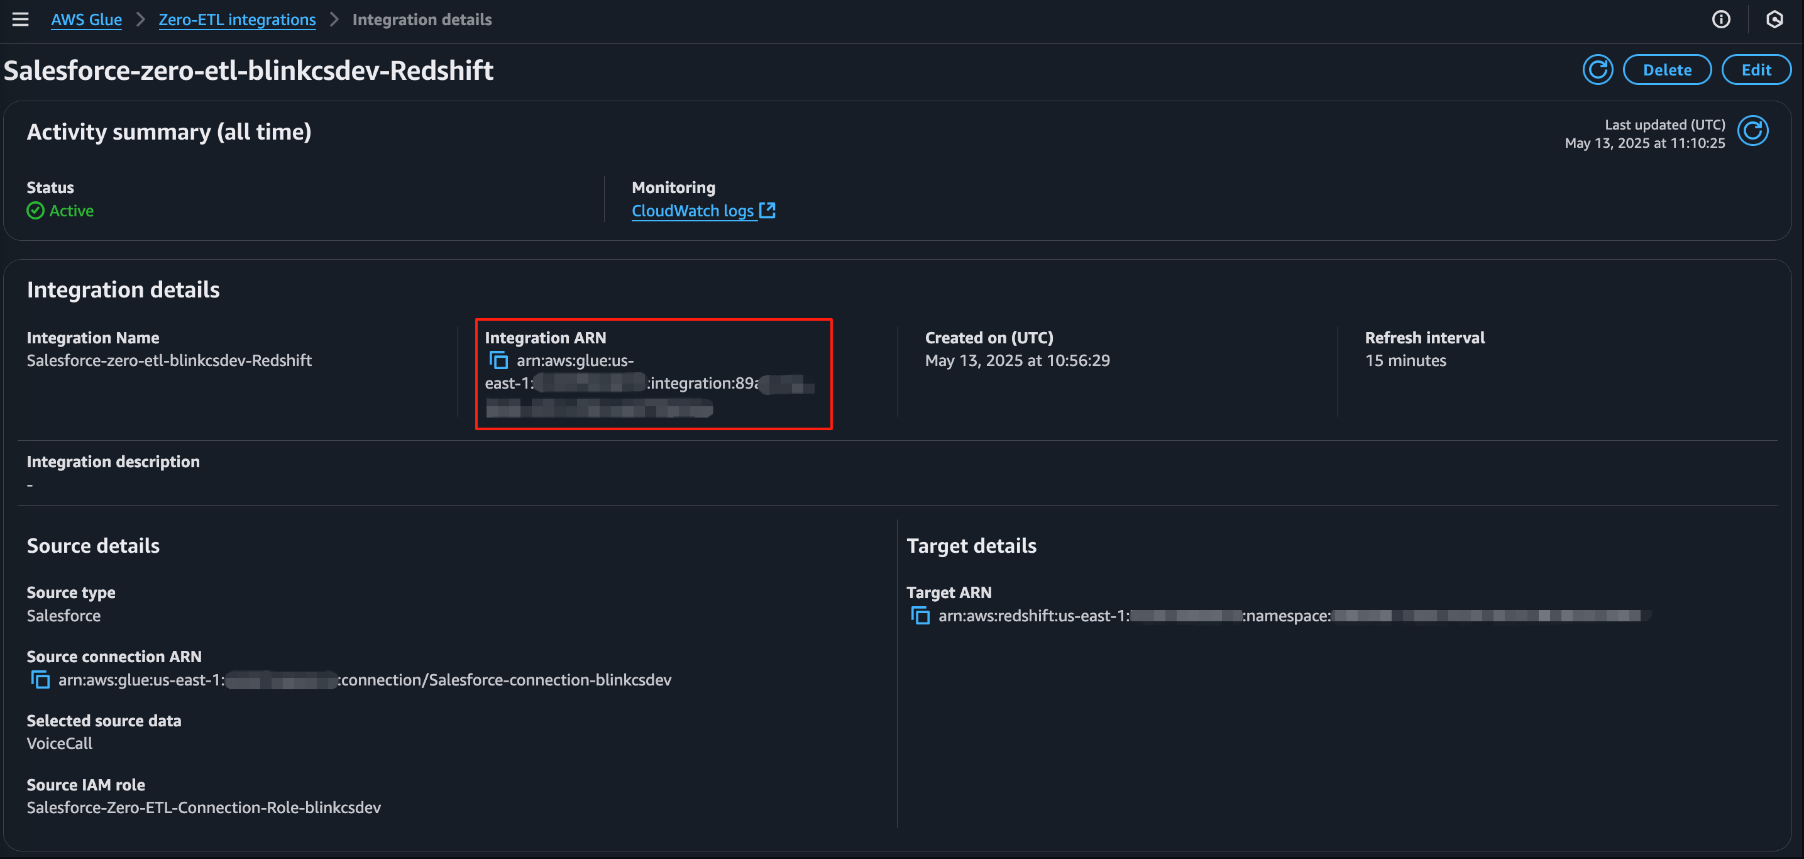The height and width of the screenshot is (859, 1804).
Task: Select the Source IAM role value text
Action: pyautogui.click(x=204, y=808)
